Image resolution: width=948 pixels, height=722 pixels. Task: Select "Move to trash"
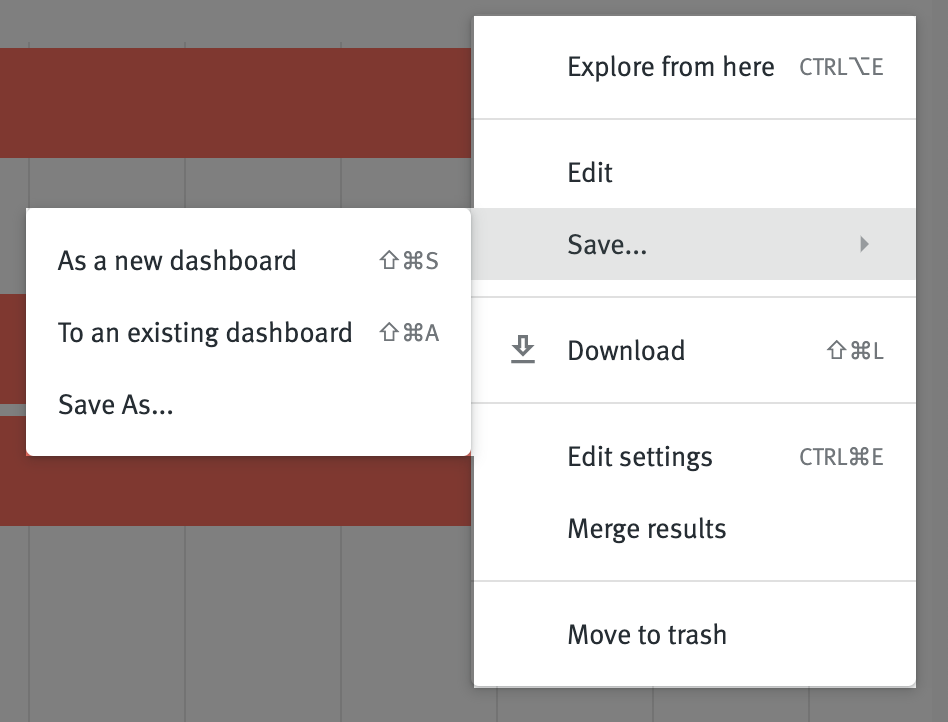click(646, 634)
